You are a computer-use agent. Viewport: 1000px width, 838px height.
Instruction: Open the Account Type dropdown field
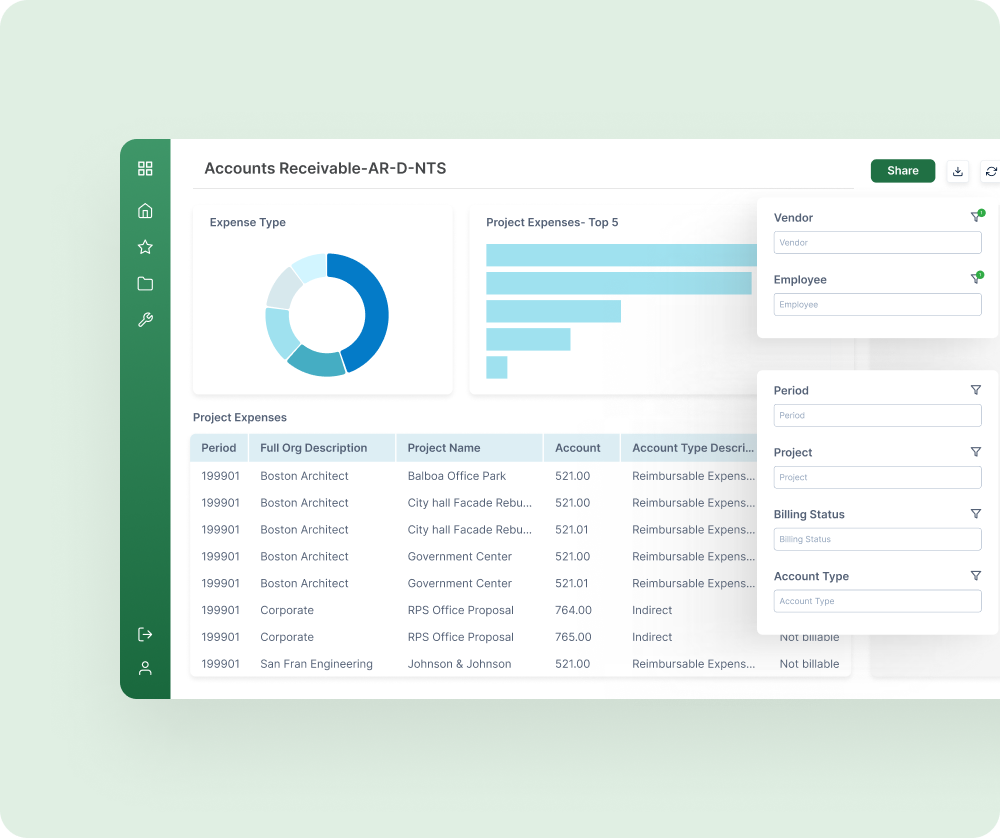coord(877,601)
